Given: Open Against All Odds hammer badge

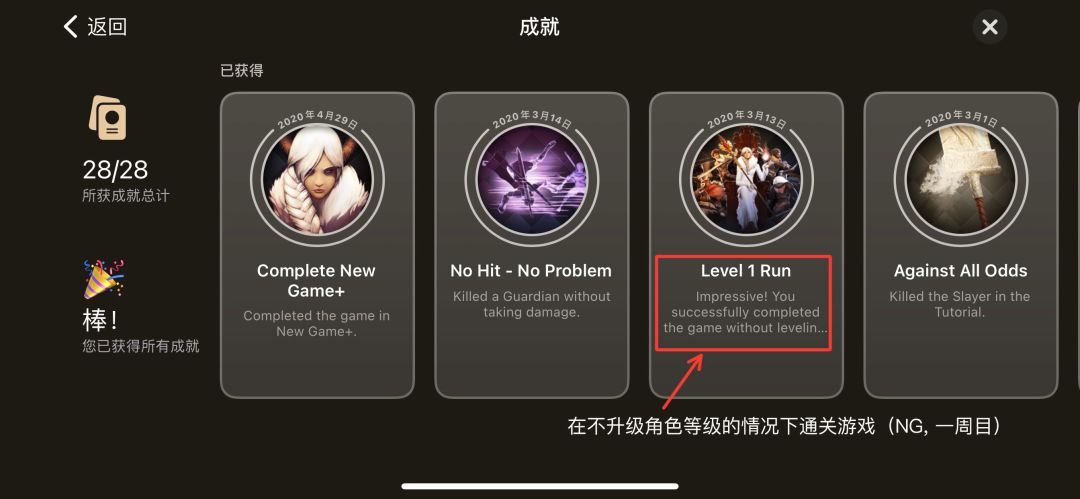Looking at the screenshot, I should [x=961, y=181].
